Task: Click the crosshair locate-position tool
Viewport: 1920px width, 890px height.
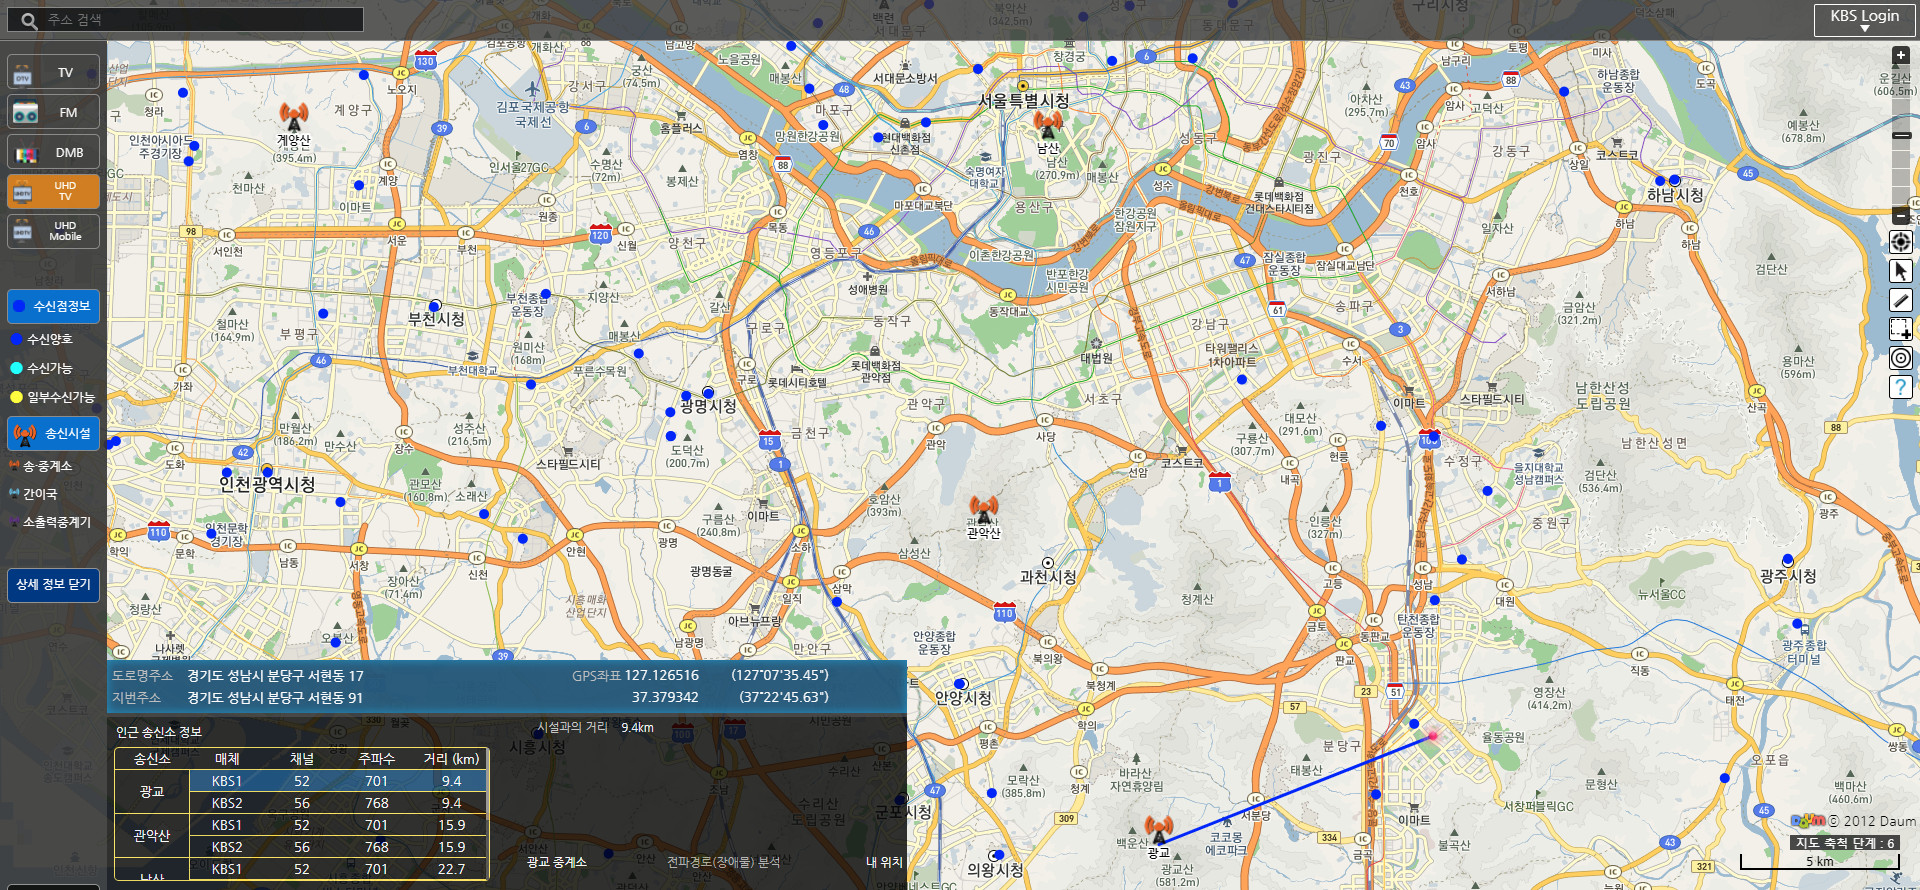Action: [x=1901, y=242]
